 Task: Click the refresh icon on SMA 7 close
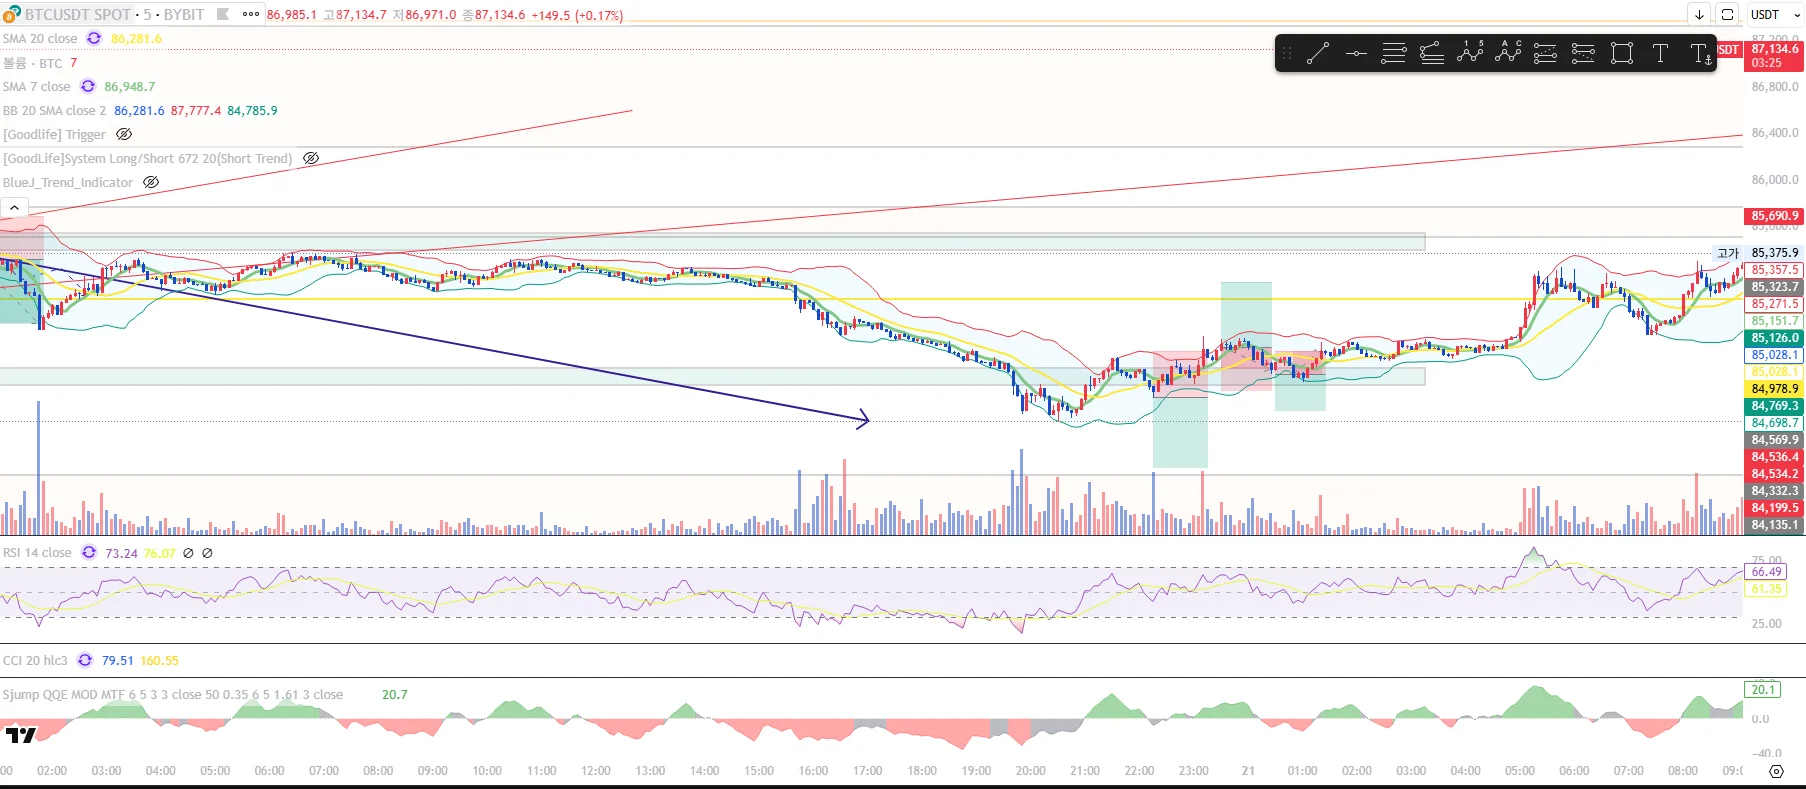[x=88, y=86]
